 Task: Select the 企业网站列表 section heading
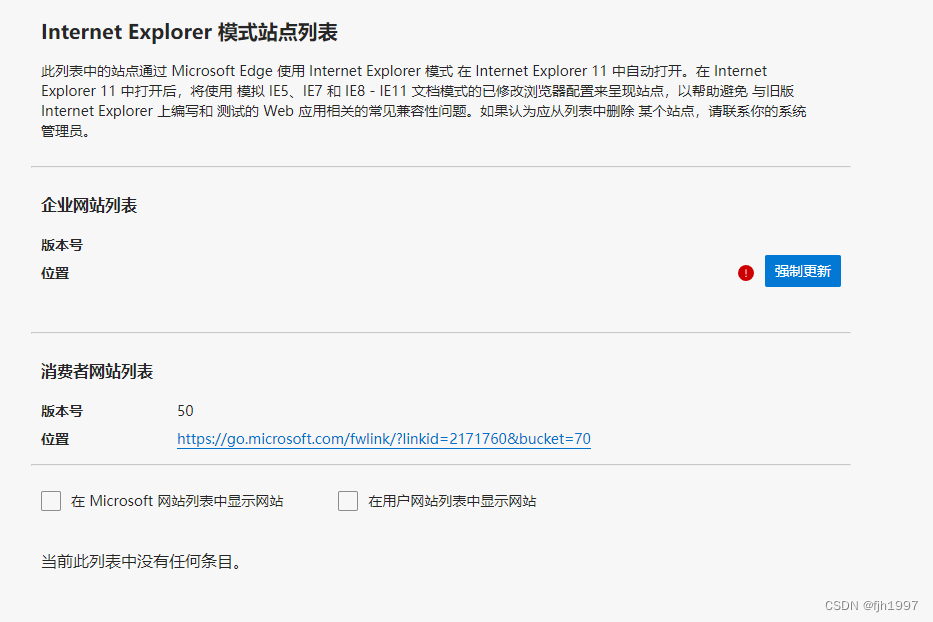89,205
